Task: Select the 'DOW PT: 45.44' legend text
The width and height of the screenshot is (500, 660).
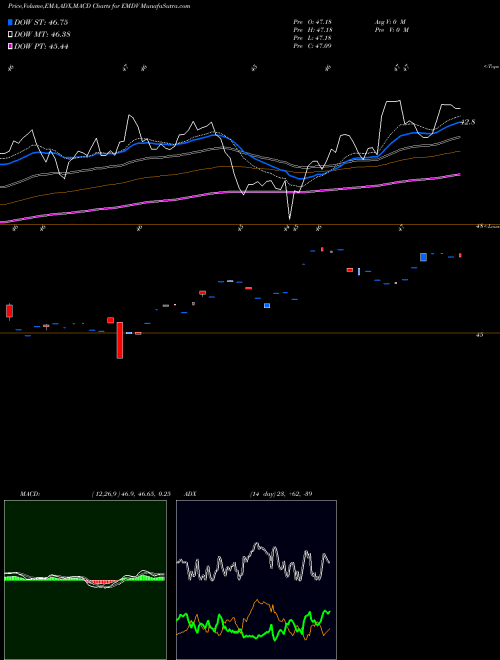Action: [41, 46]
